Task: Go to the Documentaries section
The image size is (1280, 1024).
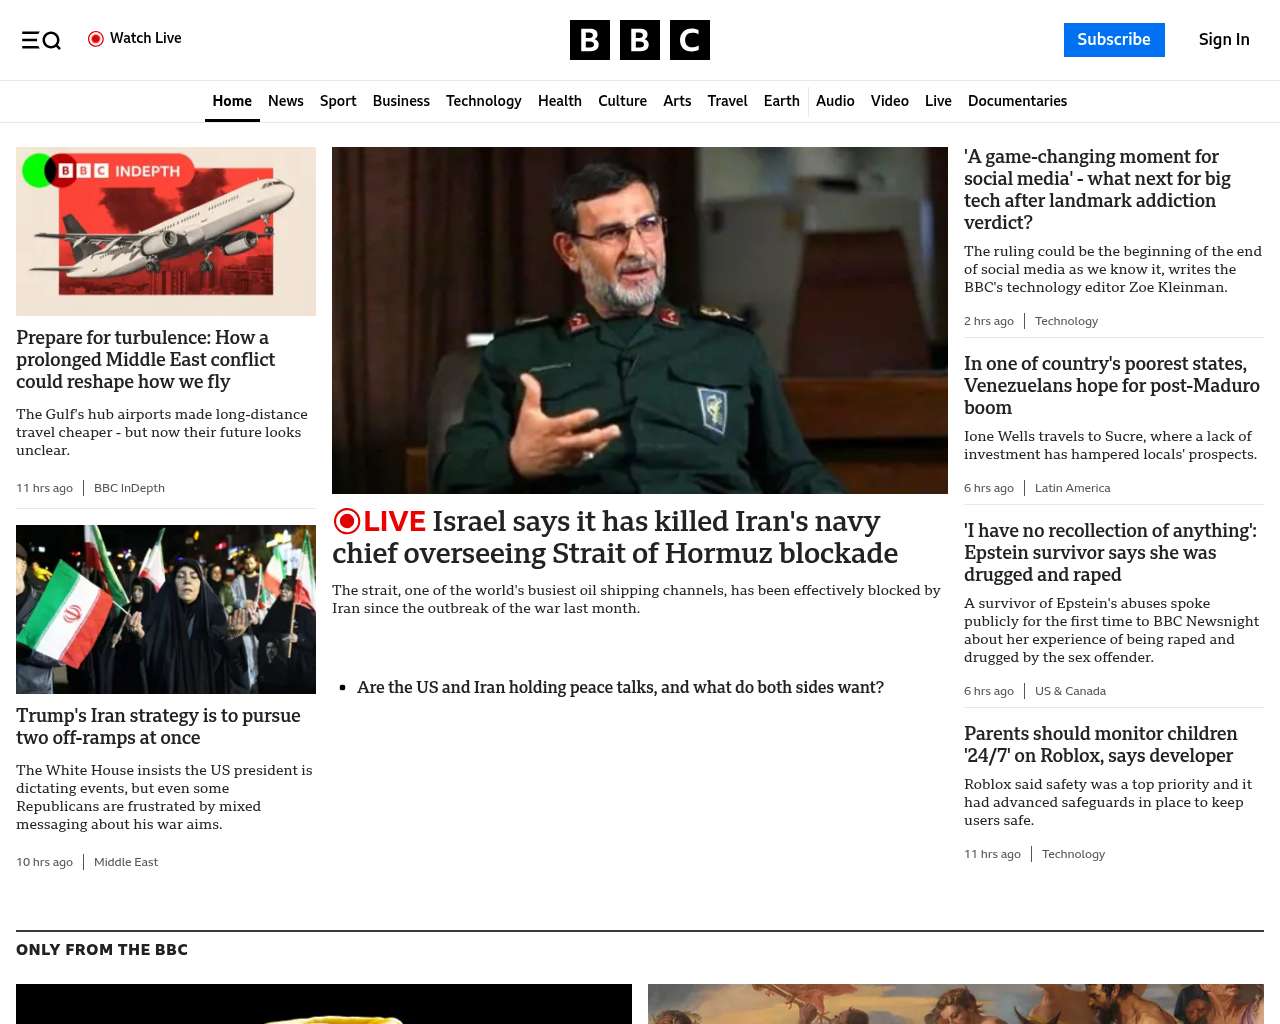Action: coord(1017,101)
